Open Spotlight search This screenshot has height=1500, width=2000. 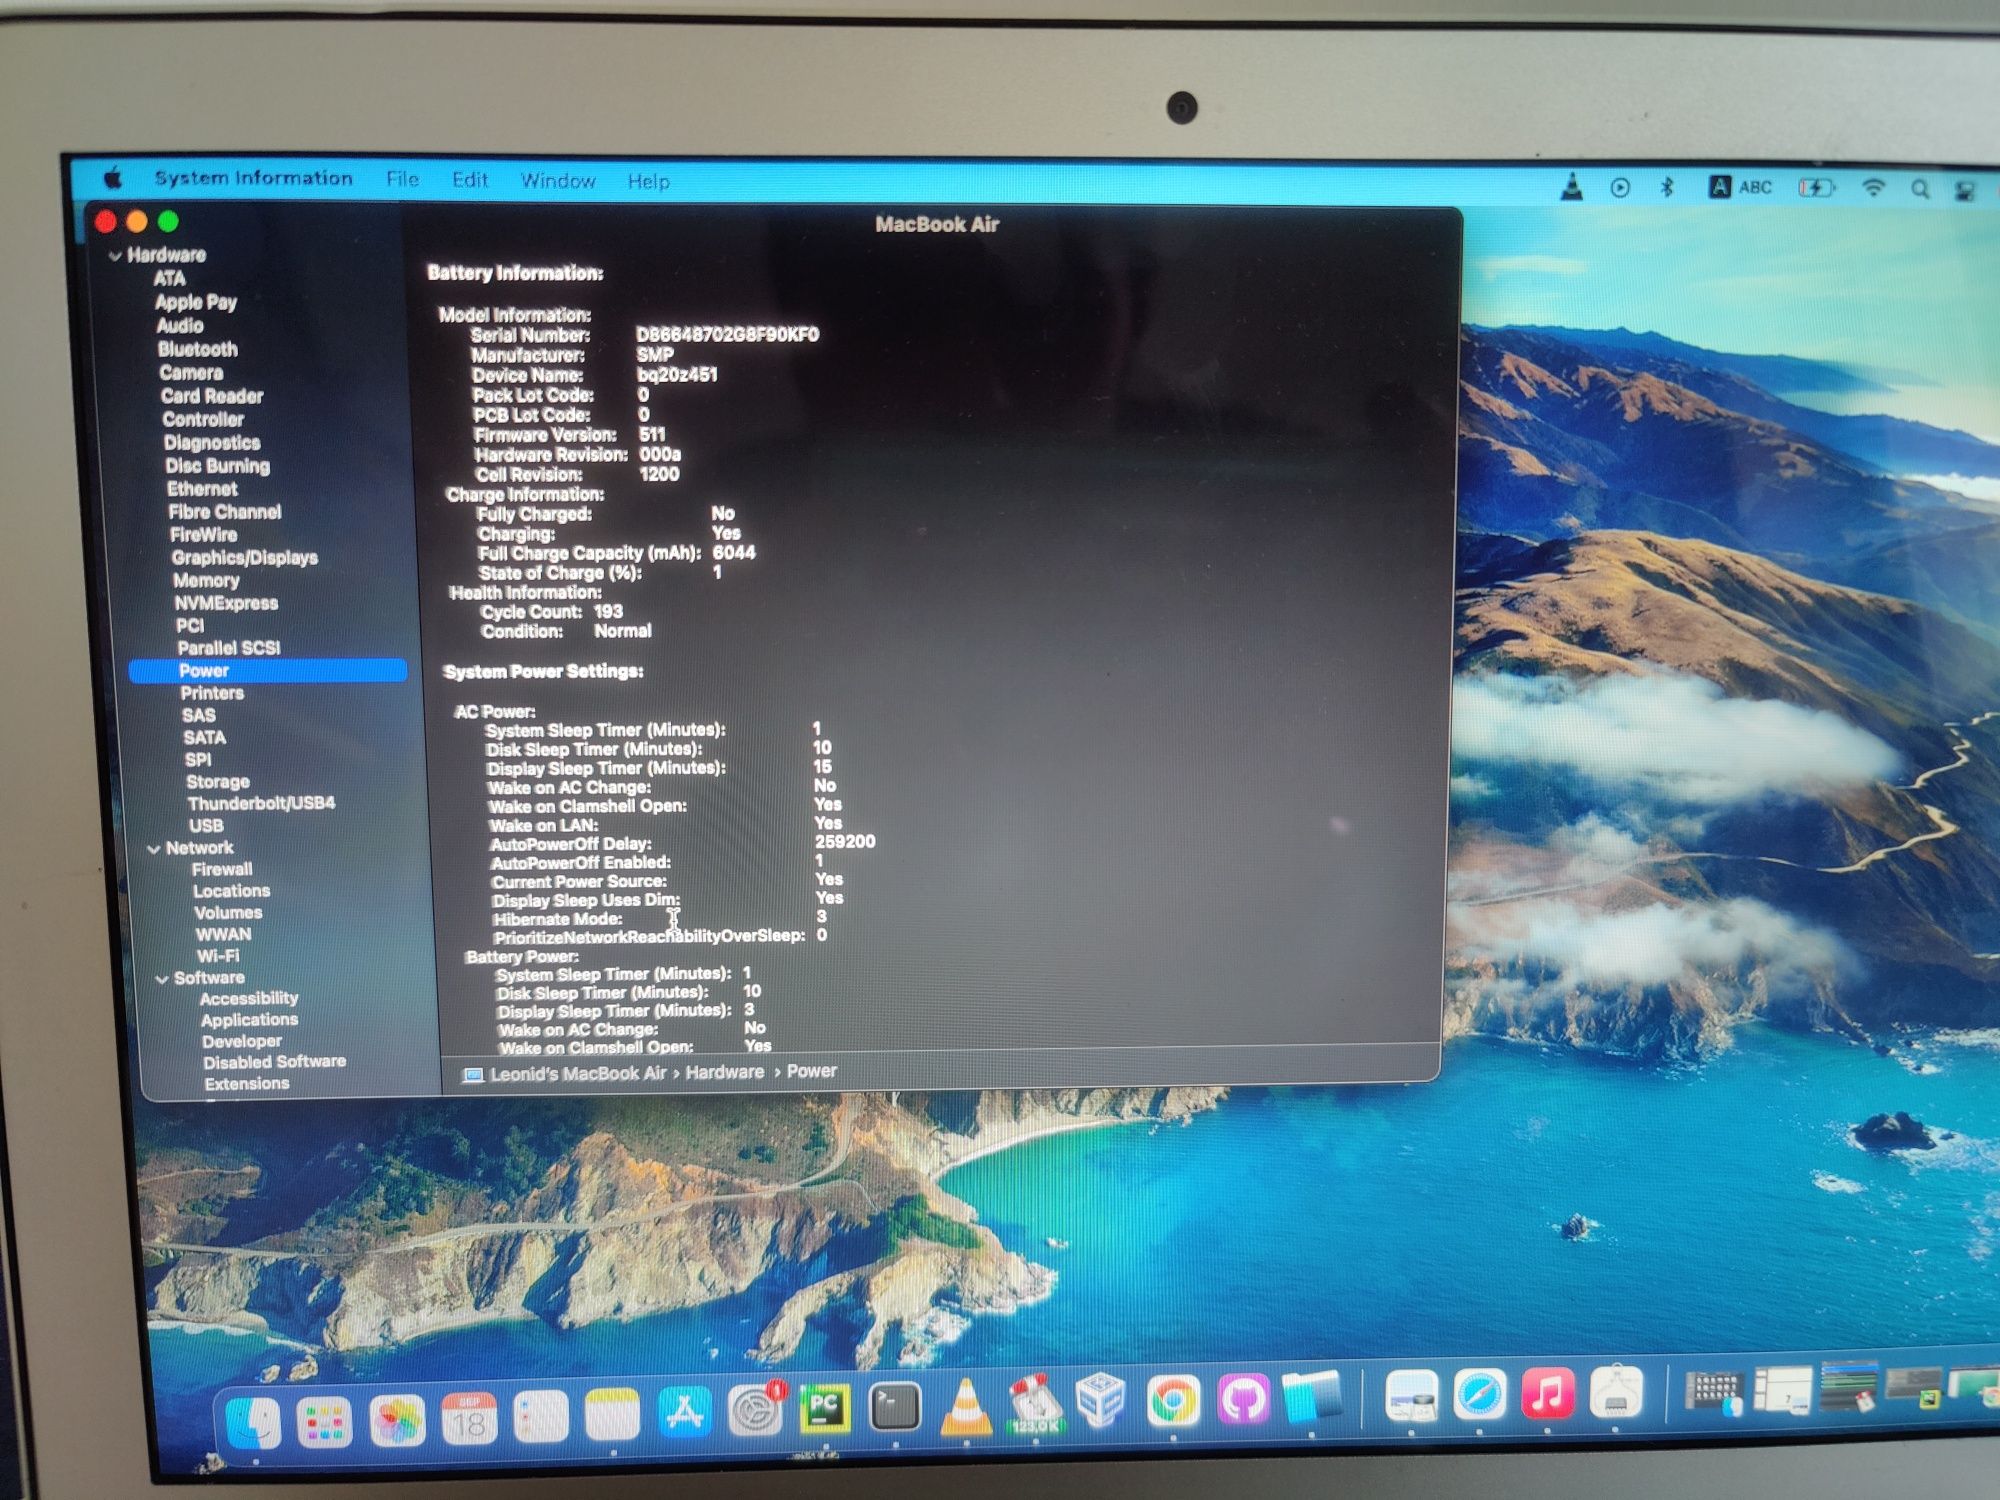[1920, 189]
